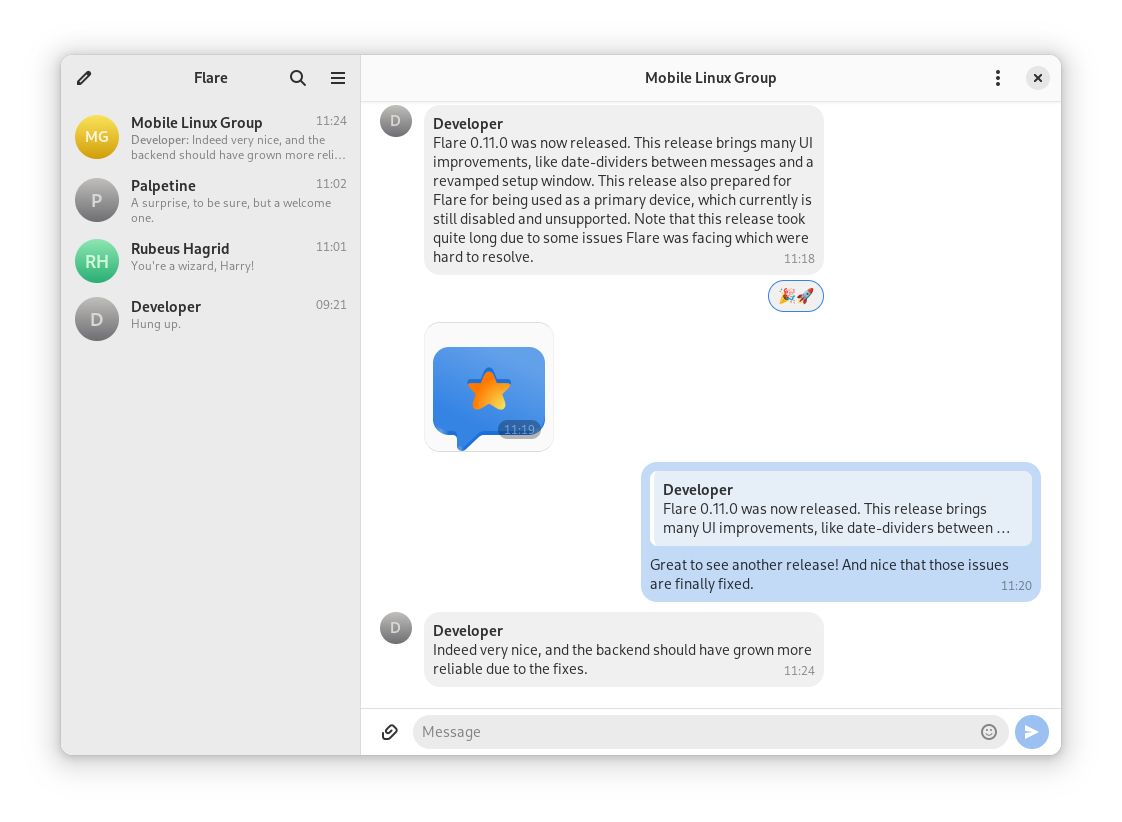Select the Developer conversation labeled 'Hung up.'
The height and width of the screenshot is (822, 1122).
[x=211, y=315]
